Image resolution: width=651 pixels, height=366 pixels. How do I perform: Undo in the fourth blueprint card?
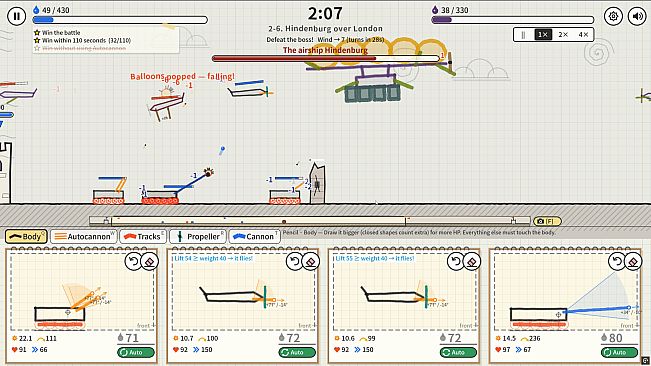click(x=617, y=261)
